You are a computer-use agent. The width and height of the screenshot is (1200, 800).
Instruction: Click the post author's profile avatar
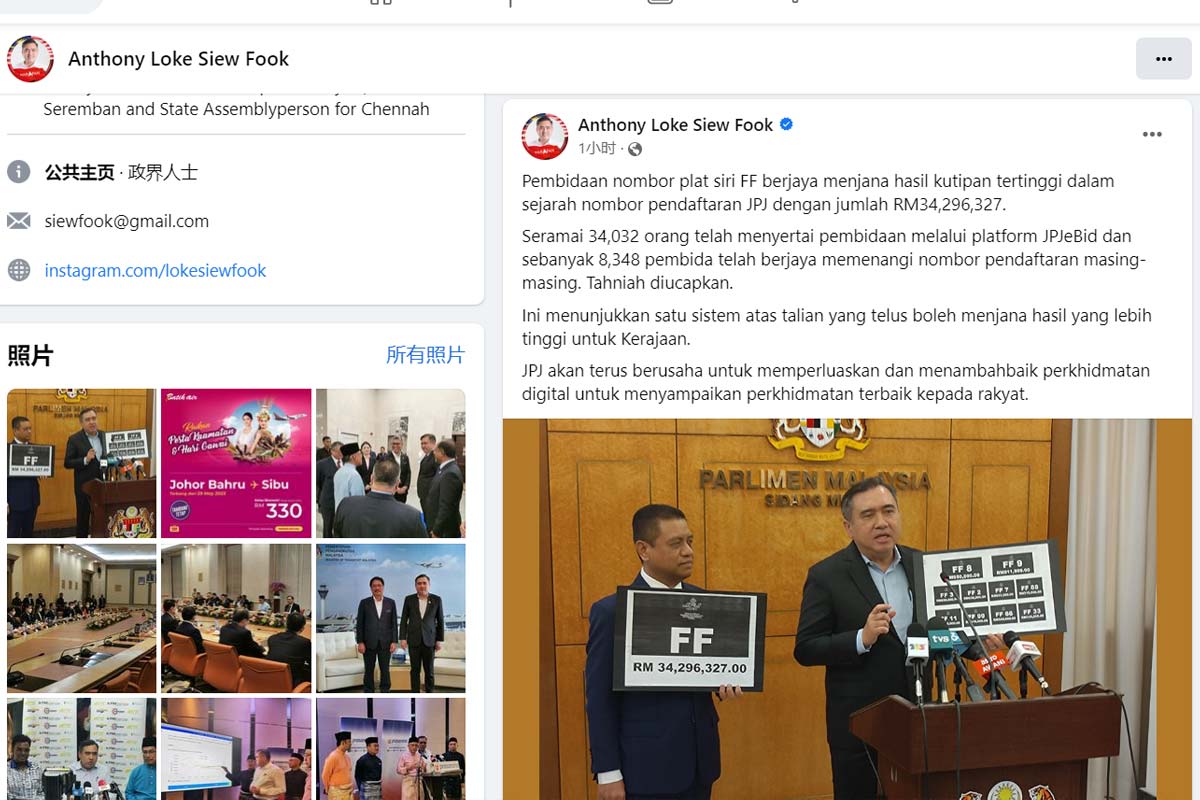pos(544,136)
